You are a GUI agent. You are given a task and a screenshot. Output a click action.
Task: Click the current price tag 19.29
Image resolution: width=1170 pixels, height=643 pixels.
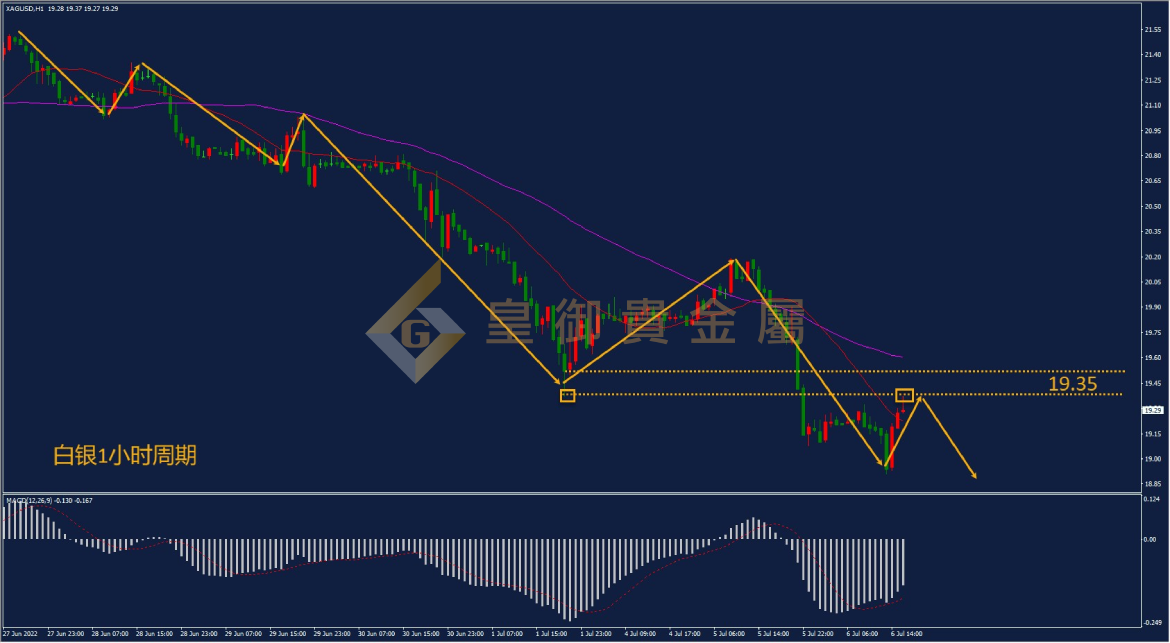click(x=1153, y=410)
